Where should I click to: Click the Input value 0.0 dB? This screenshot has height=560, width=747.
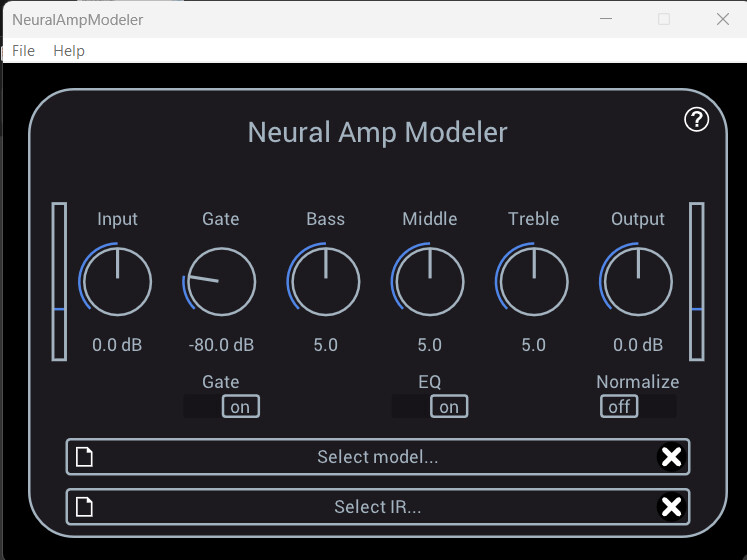tap(117, 345)
